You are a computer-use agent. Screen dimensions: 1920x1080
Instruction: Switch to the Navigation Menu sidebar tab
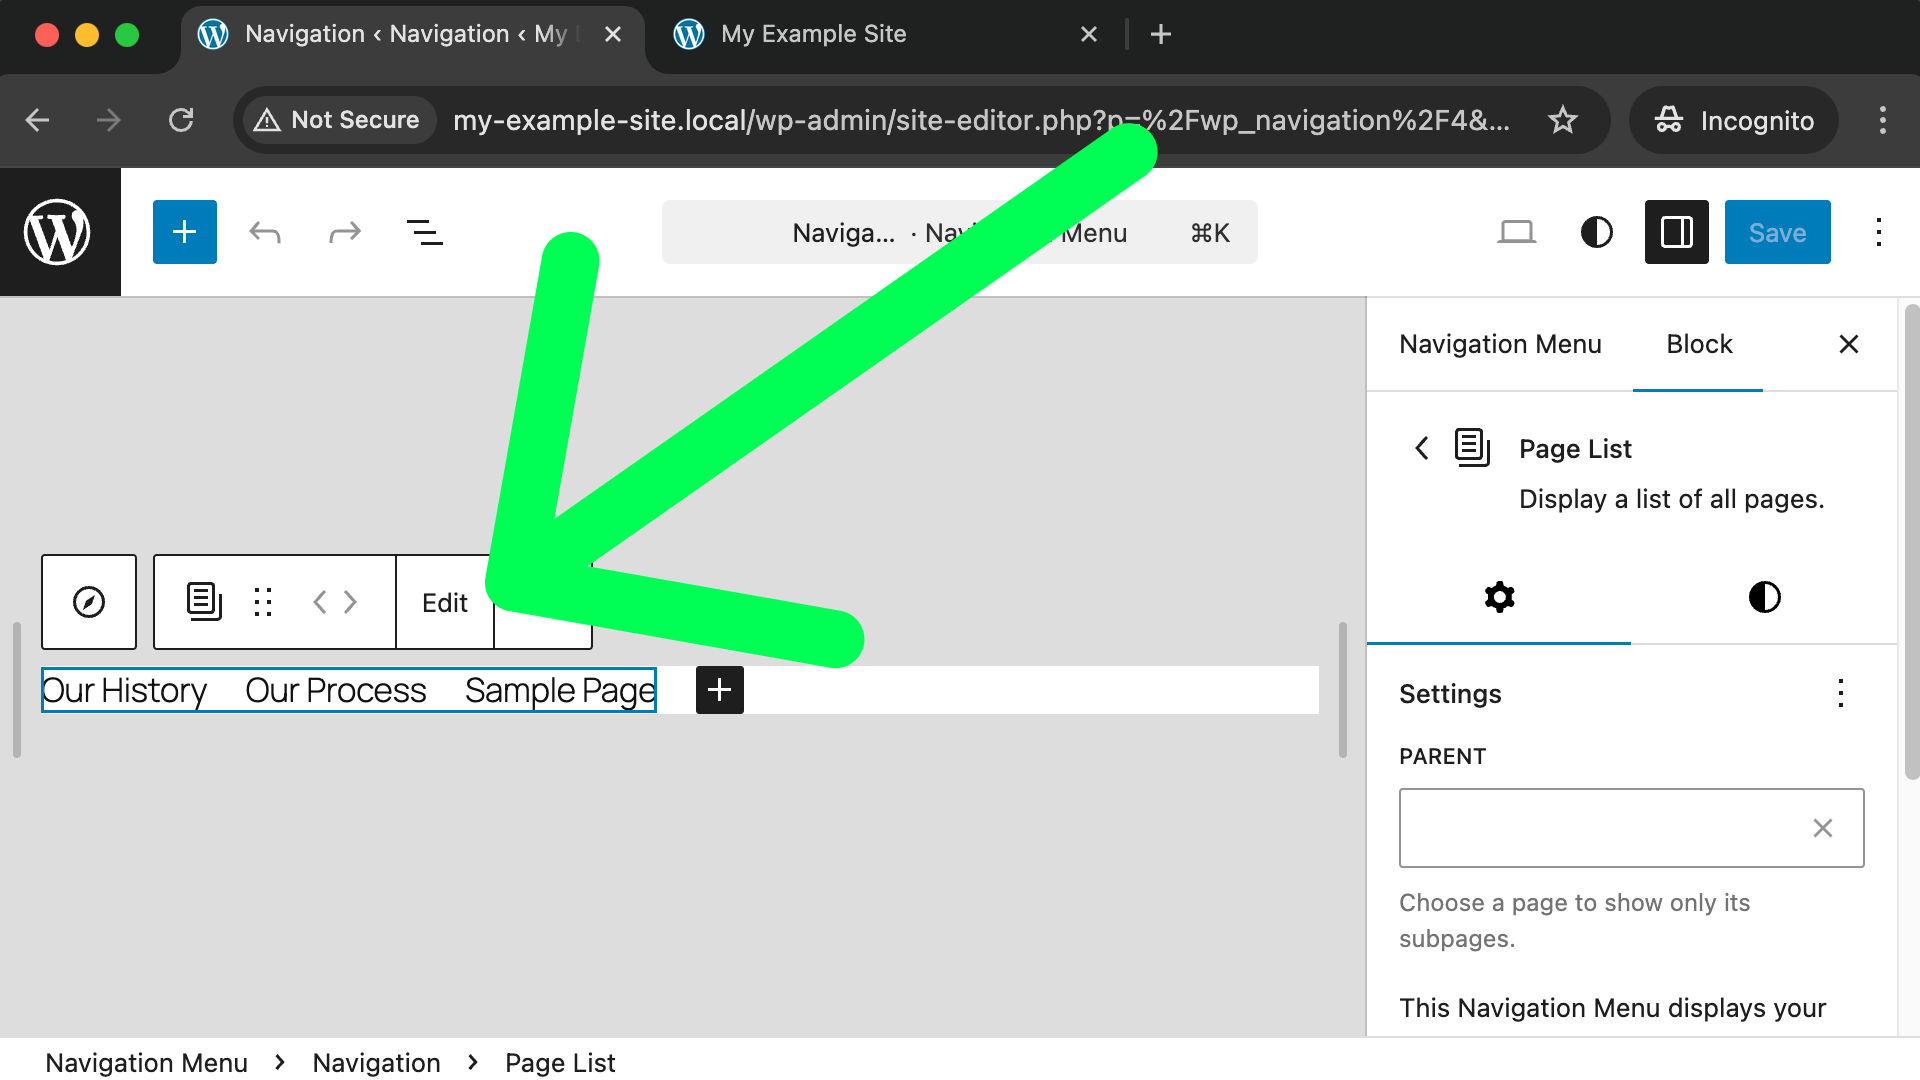(x=1499, y=344)
